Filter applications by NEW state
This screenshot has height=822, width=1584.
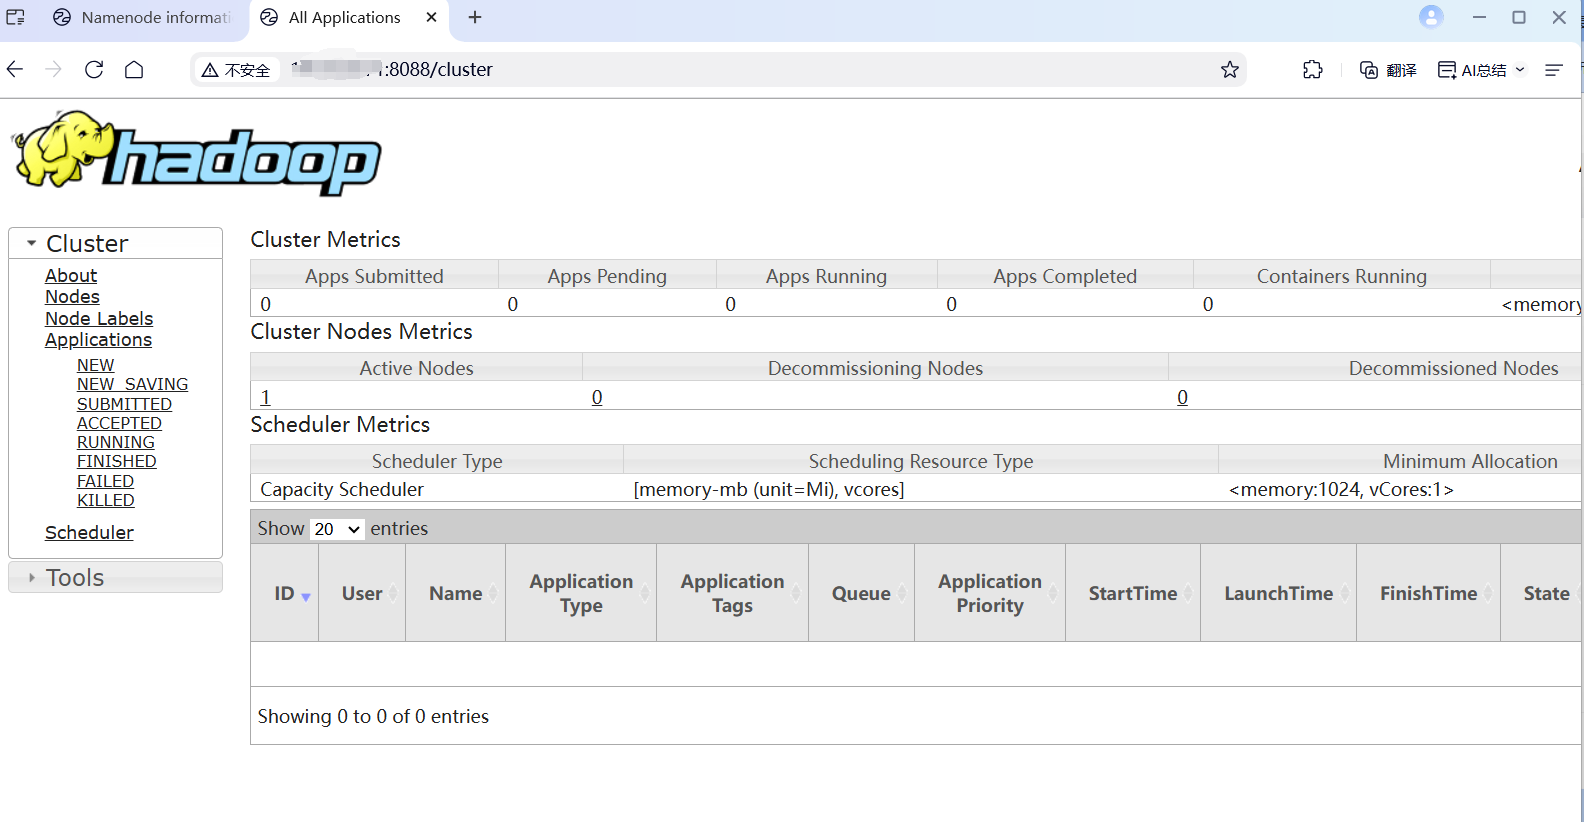[x=95, y=365]
